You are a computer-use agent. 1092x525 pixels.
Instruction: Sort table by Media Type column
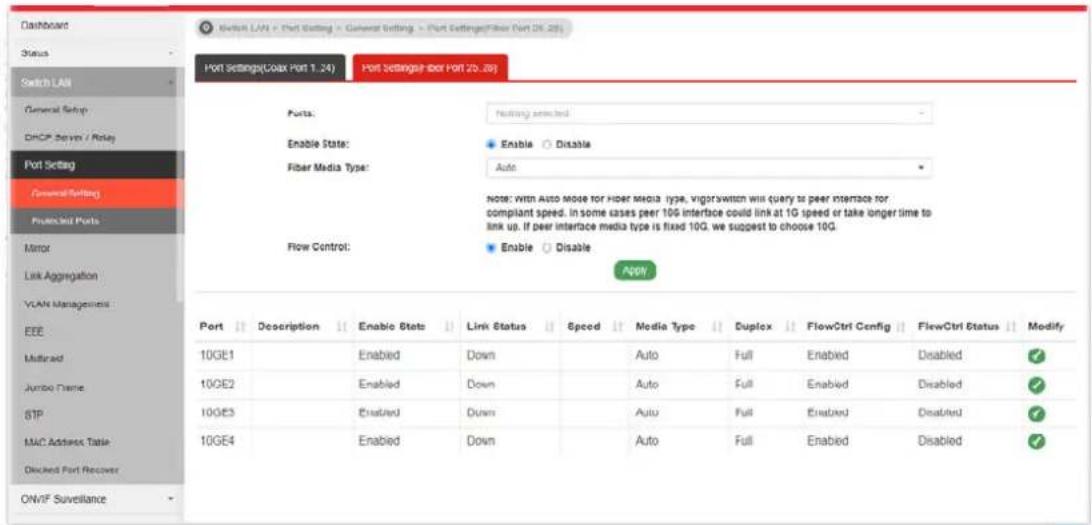717,327
